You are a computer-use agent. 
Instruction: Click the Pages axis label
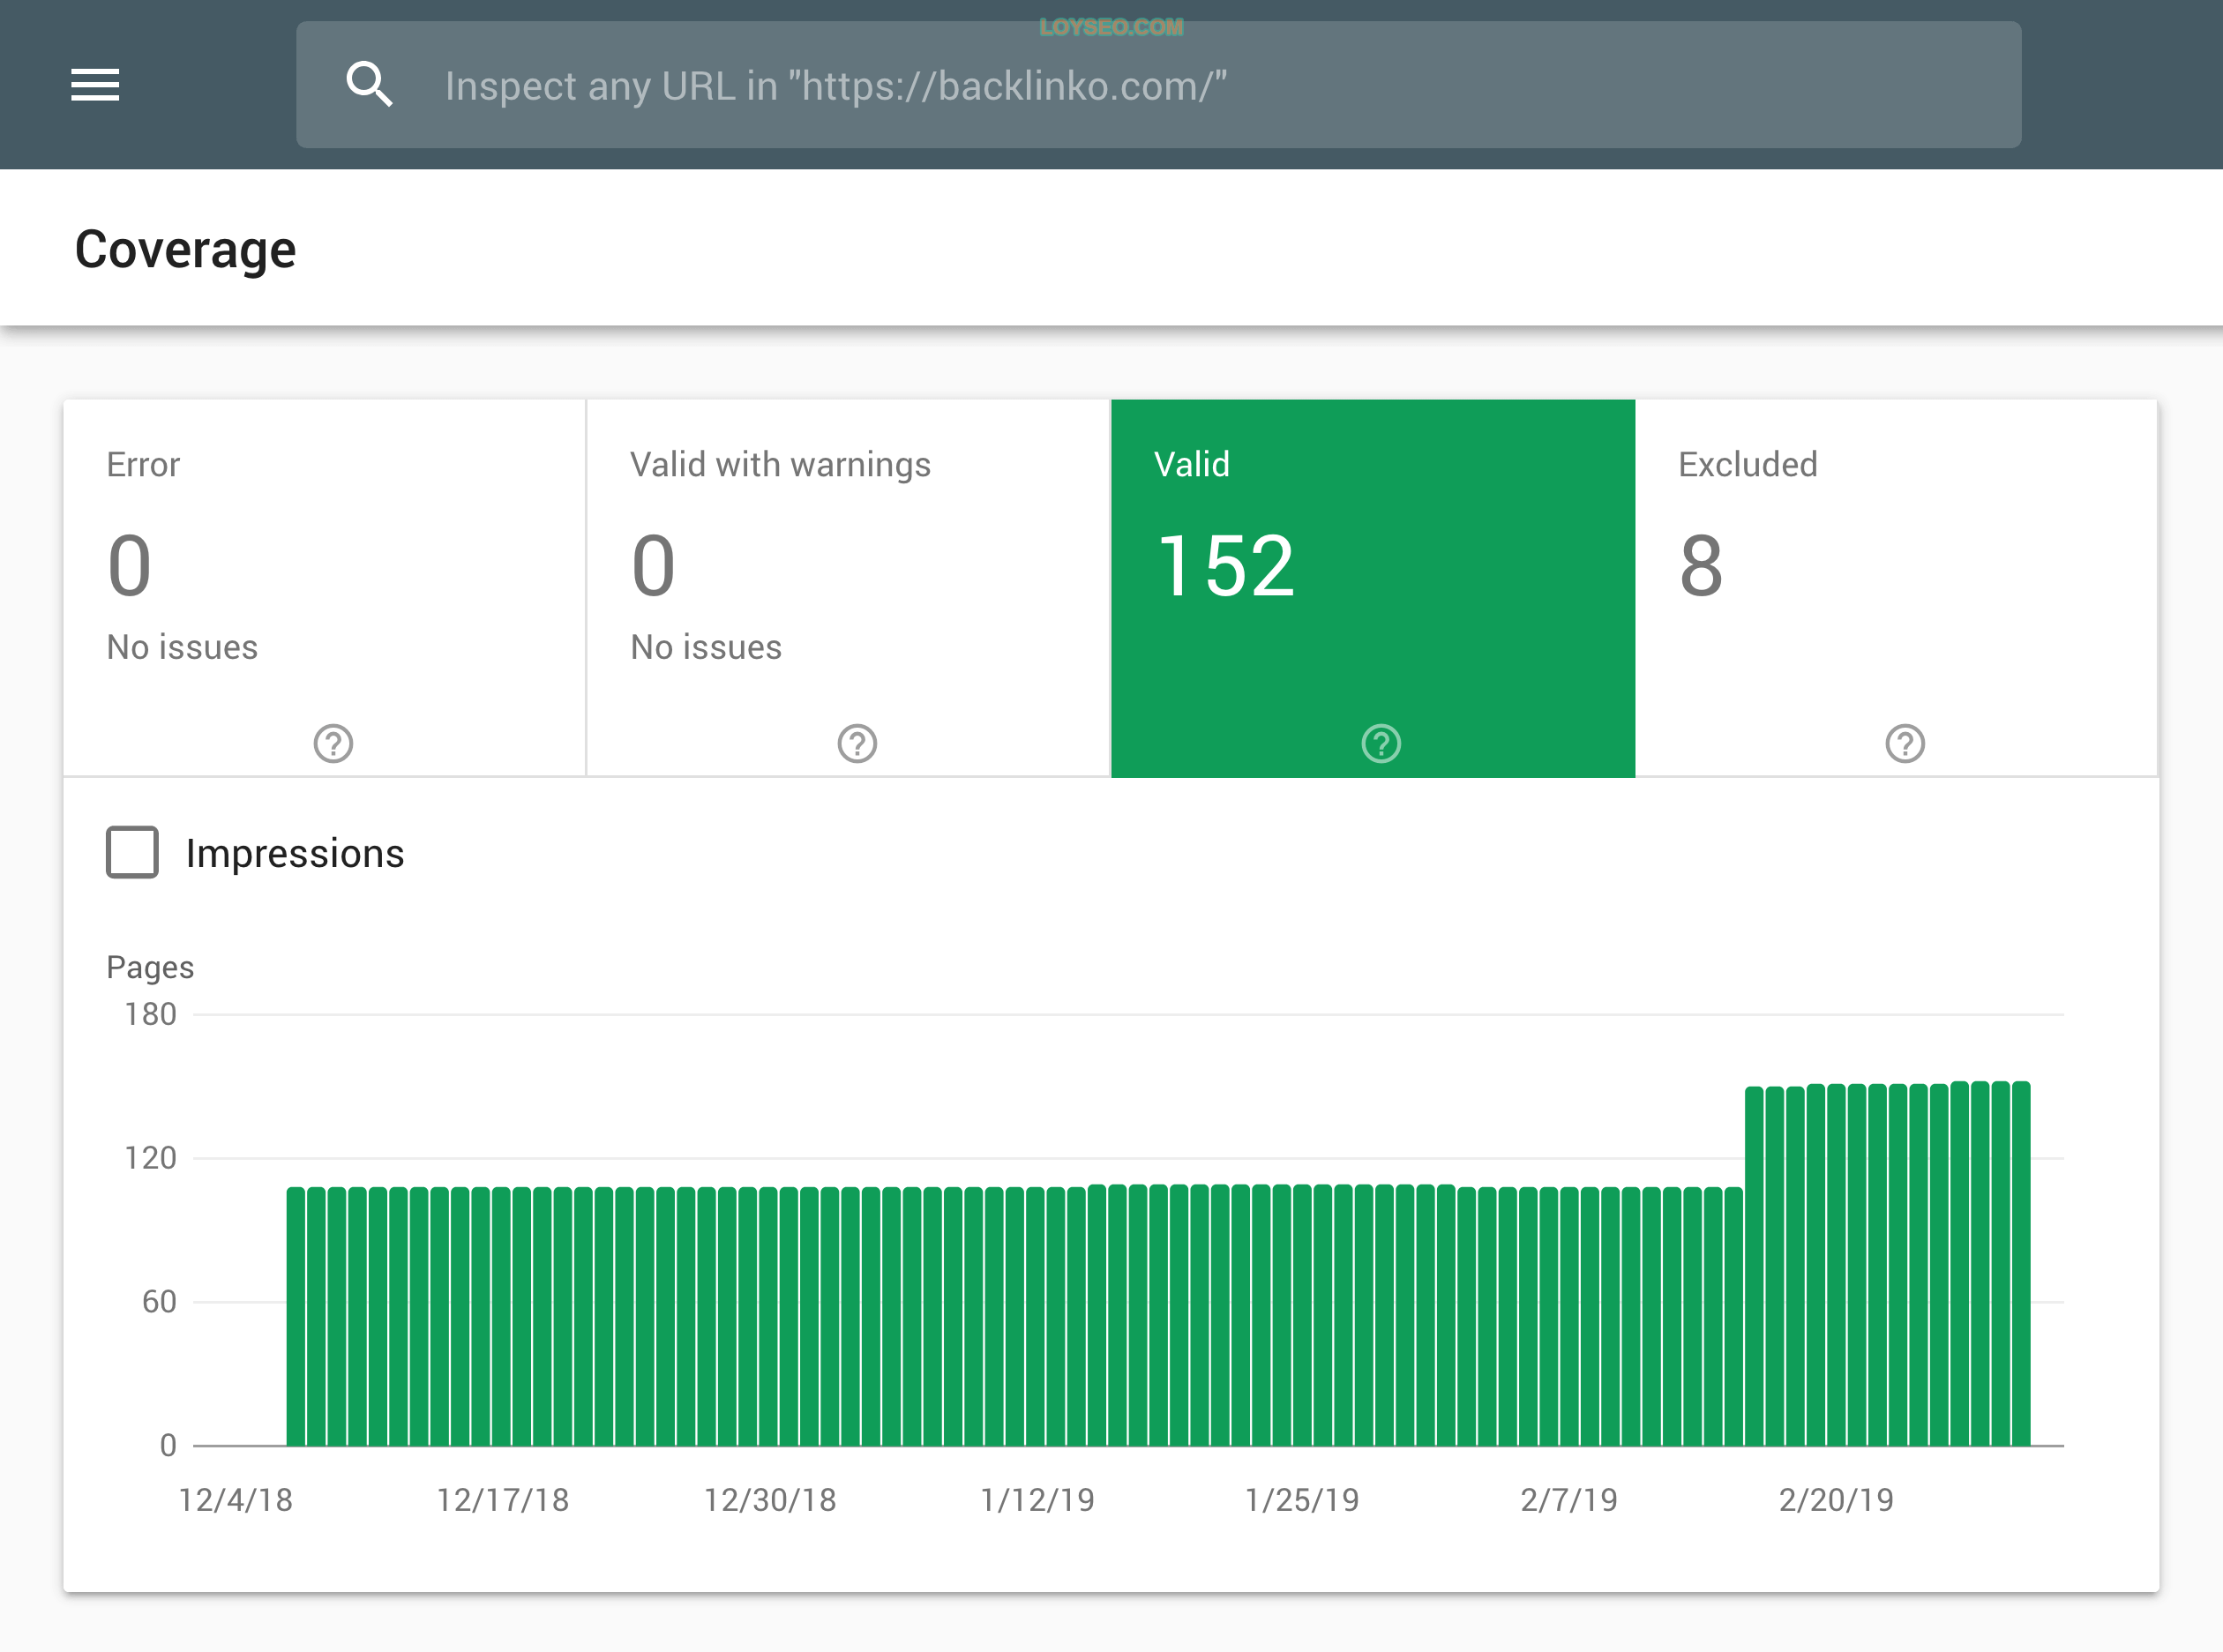pos(150,967)
